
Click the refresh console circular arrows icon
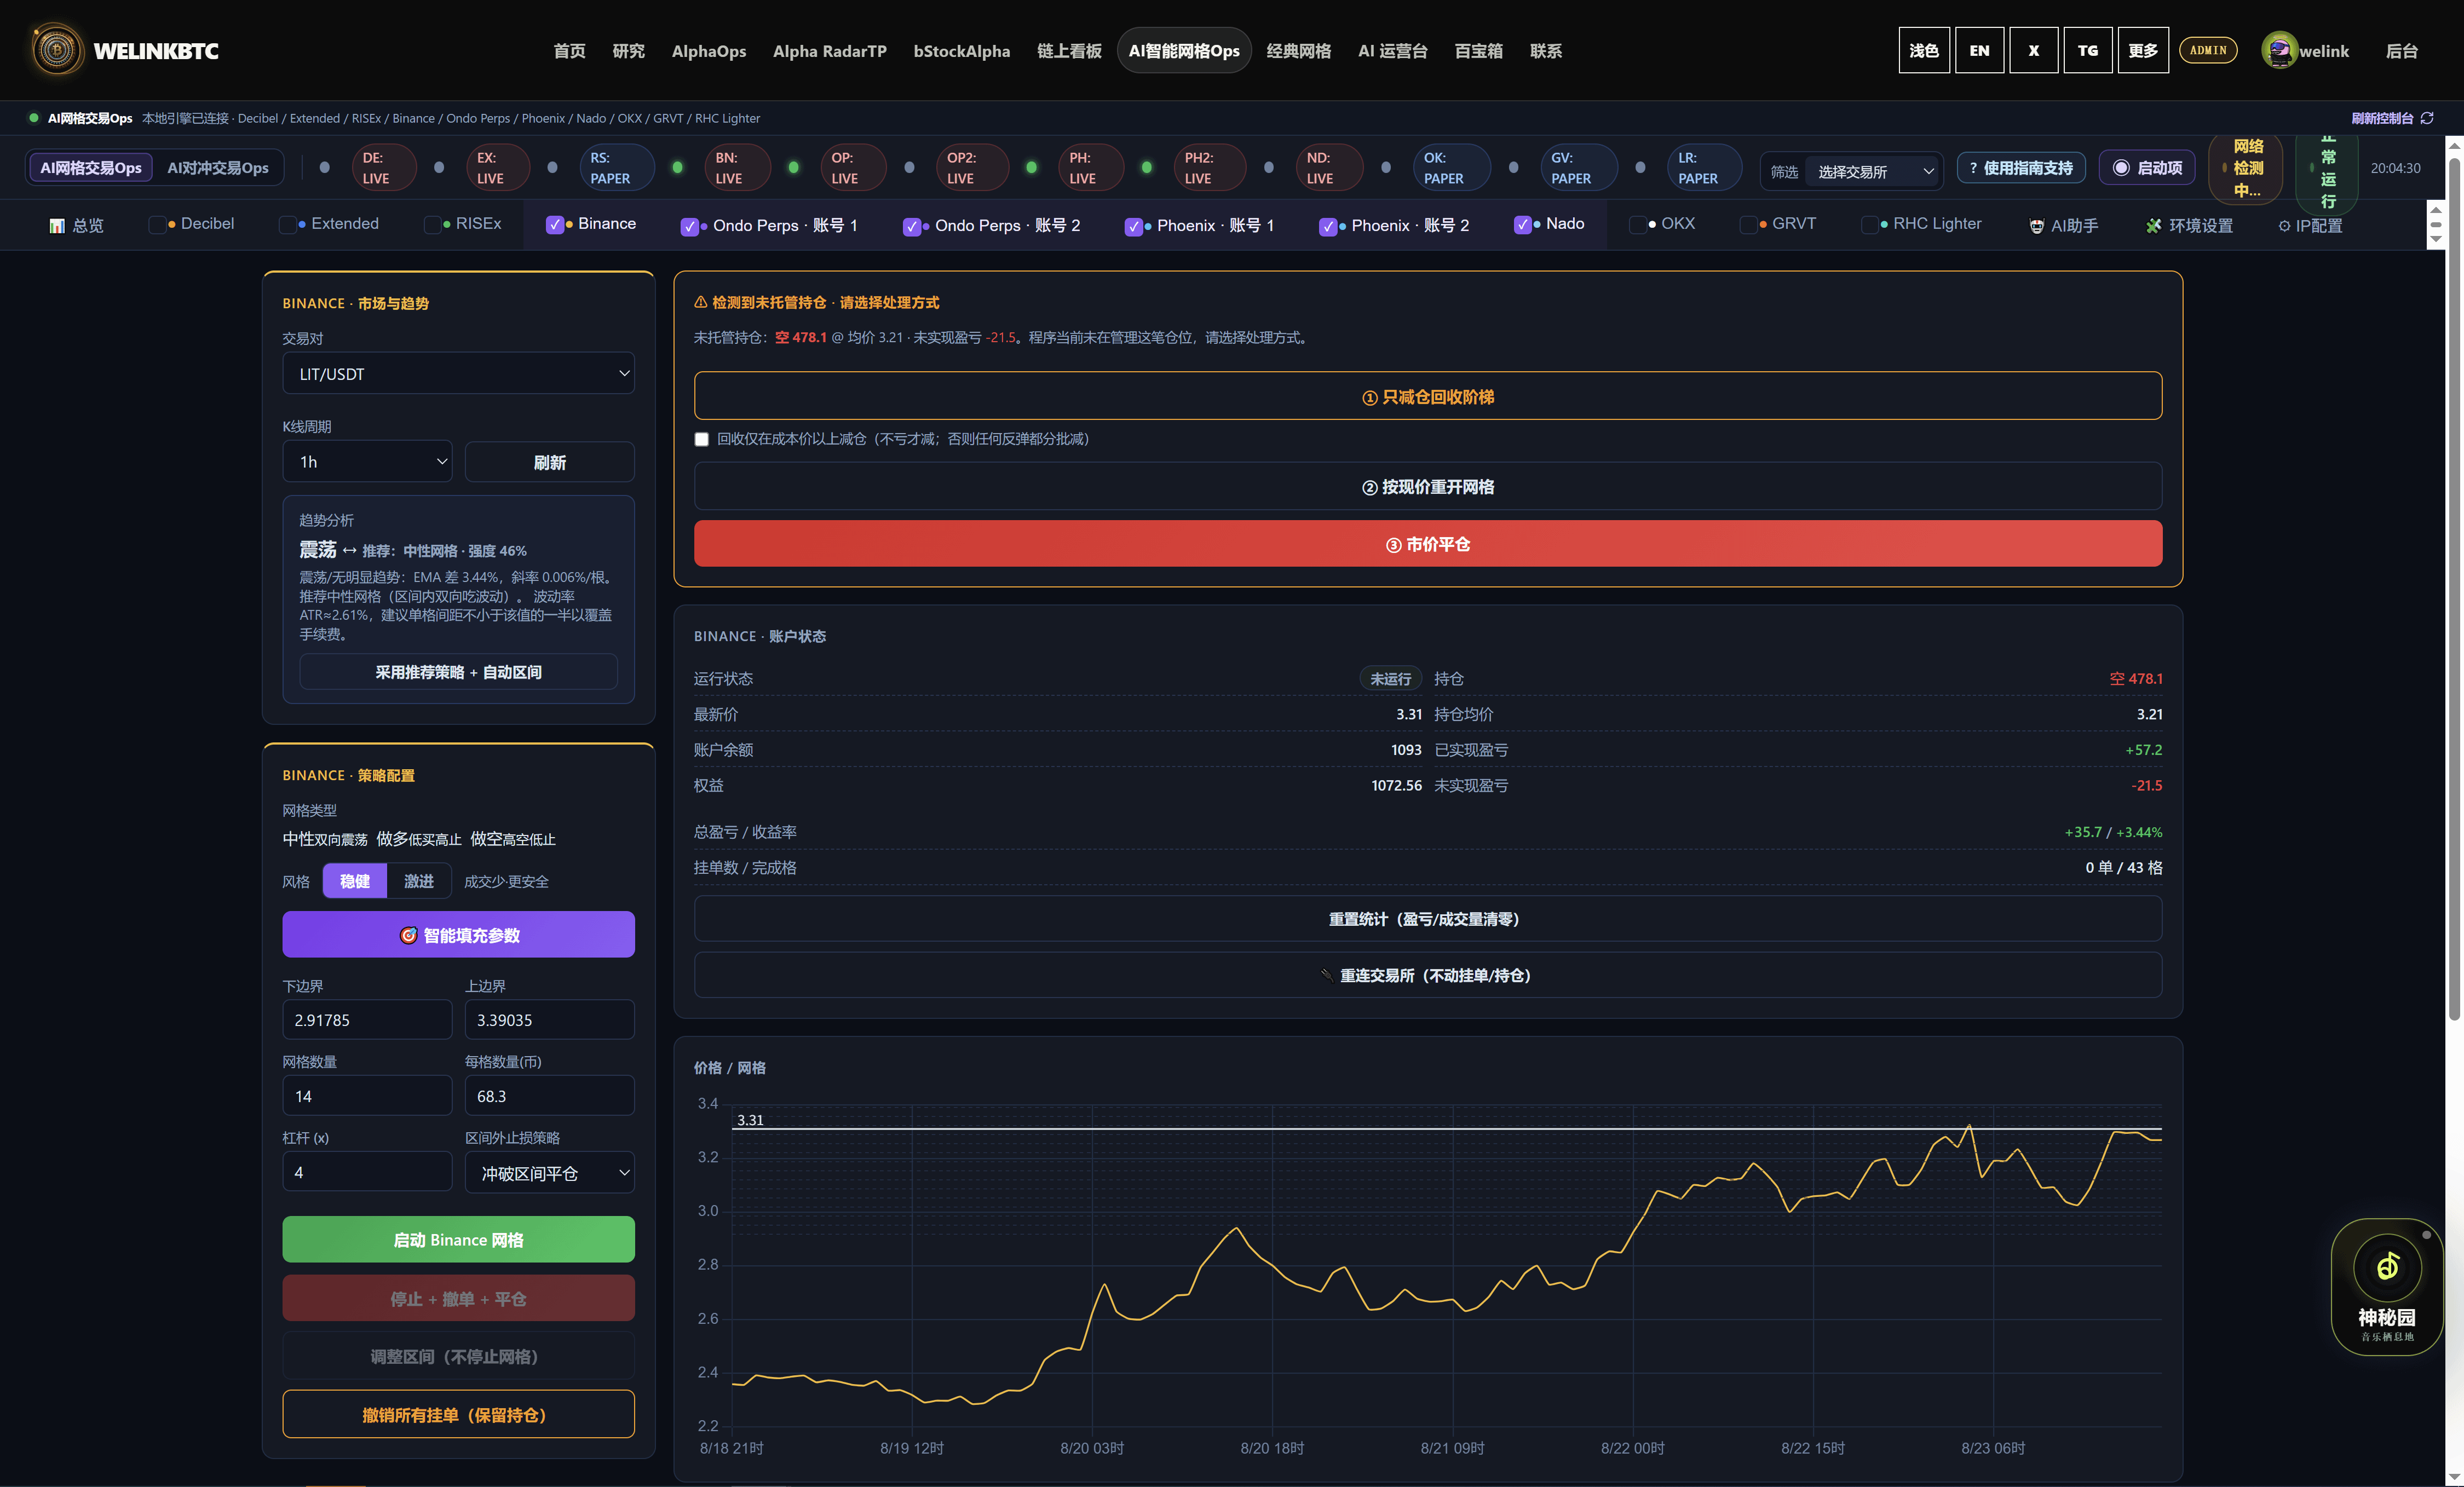coord(2427,118)
